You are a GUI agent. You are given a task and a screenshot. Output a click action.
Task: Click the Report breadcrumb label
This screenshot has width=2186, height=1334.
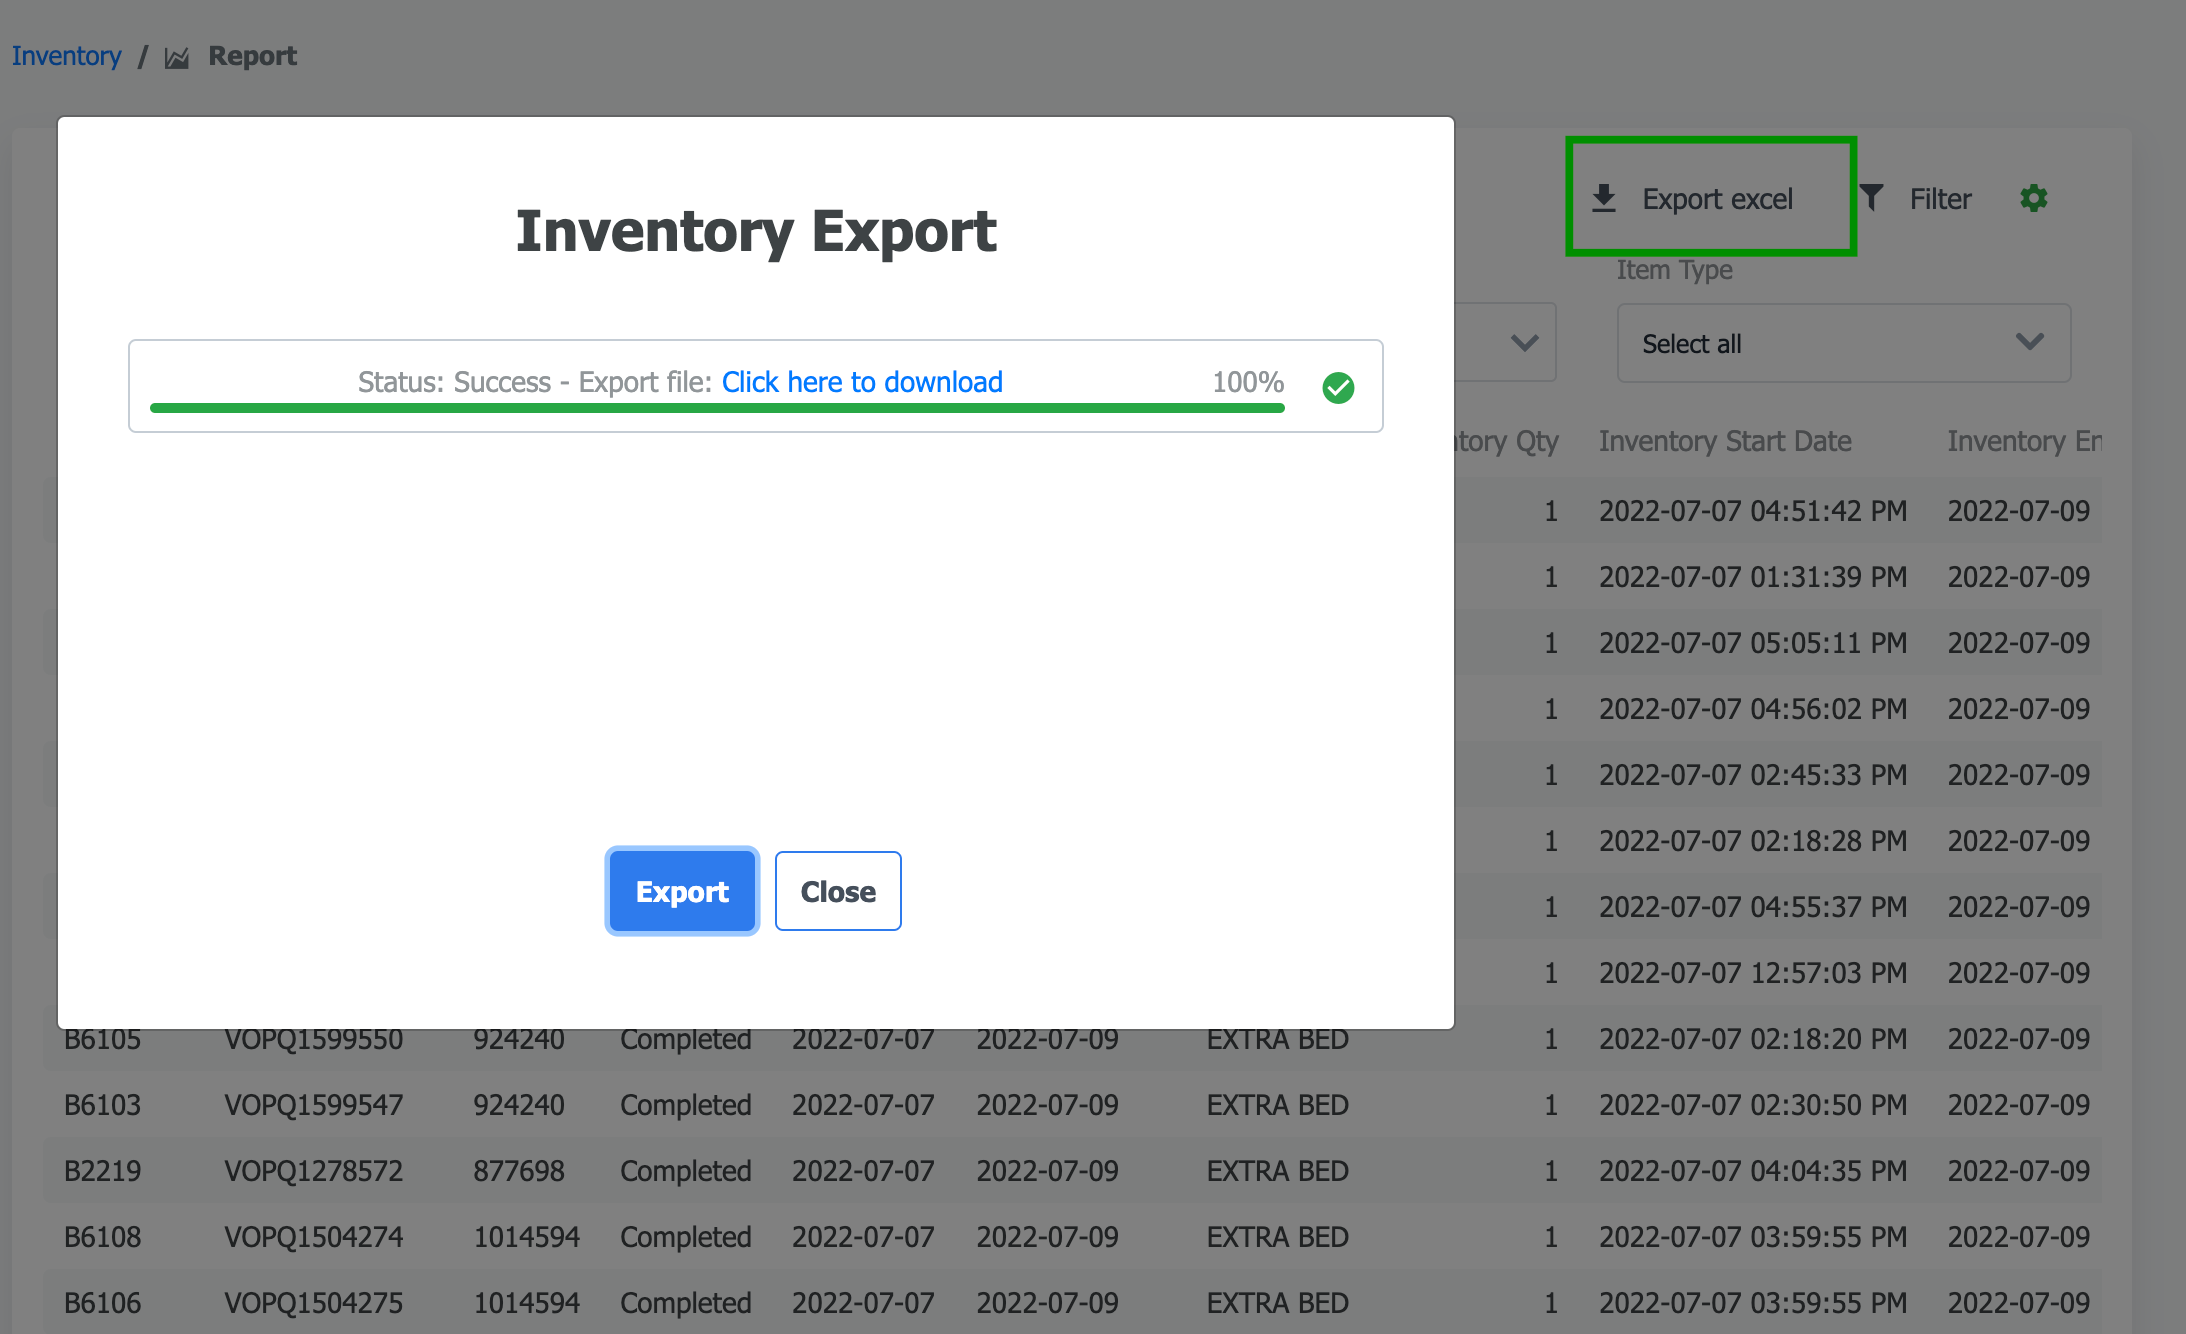tap(252, 56)
